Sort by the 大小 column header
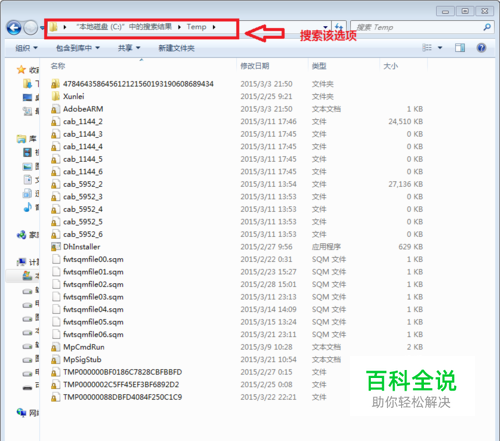Screen dimensions: 500x441 click(390, 66)
